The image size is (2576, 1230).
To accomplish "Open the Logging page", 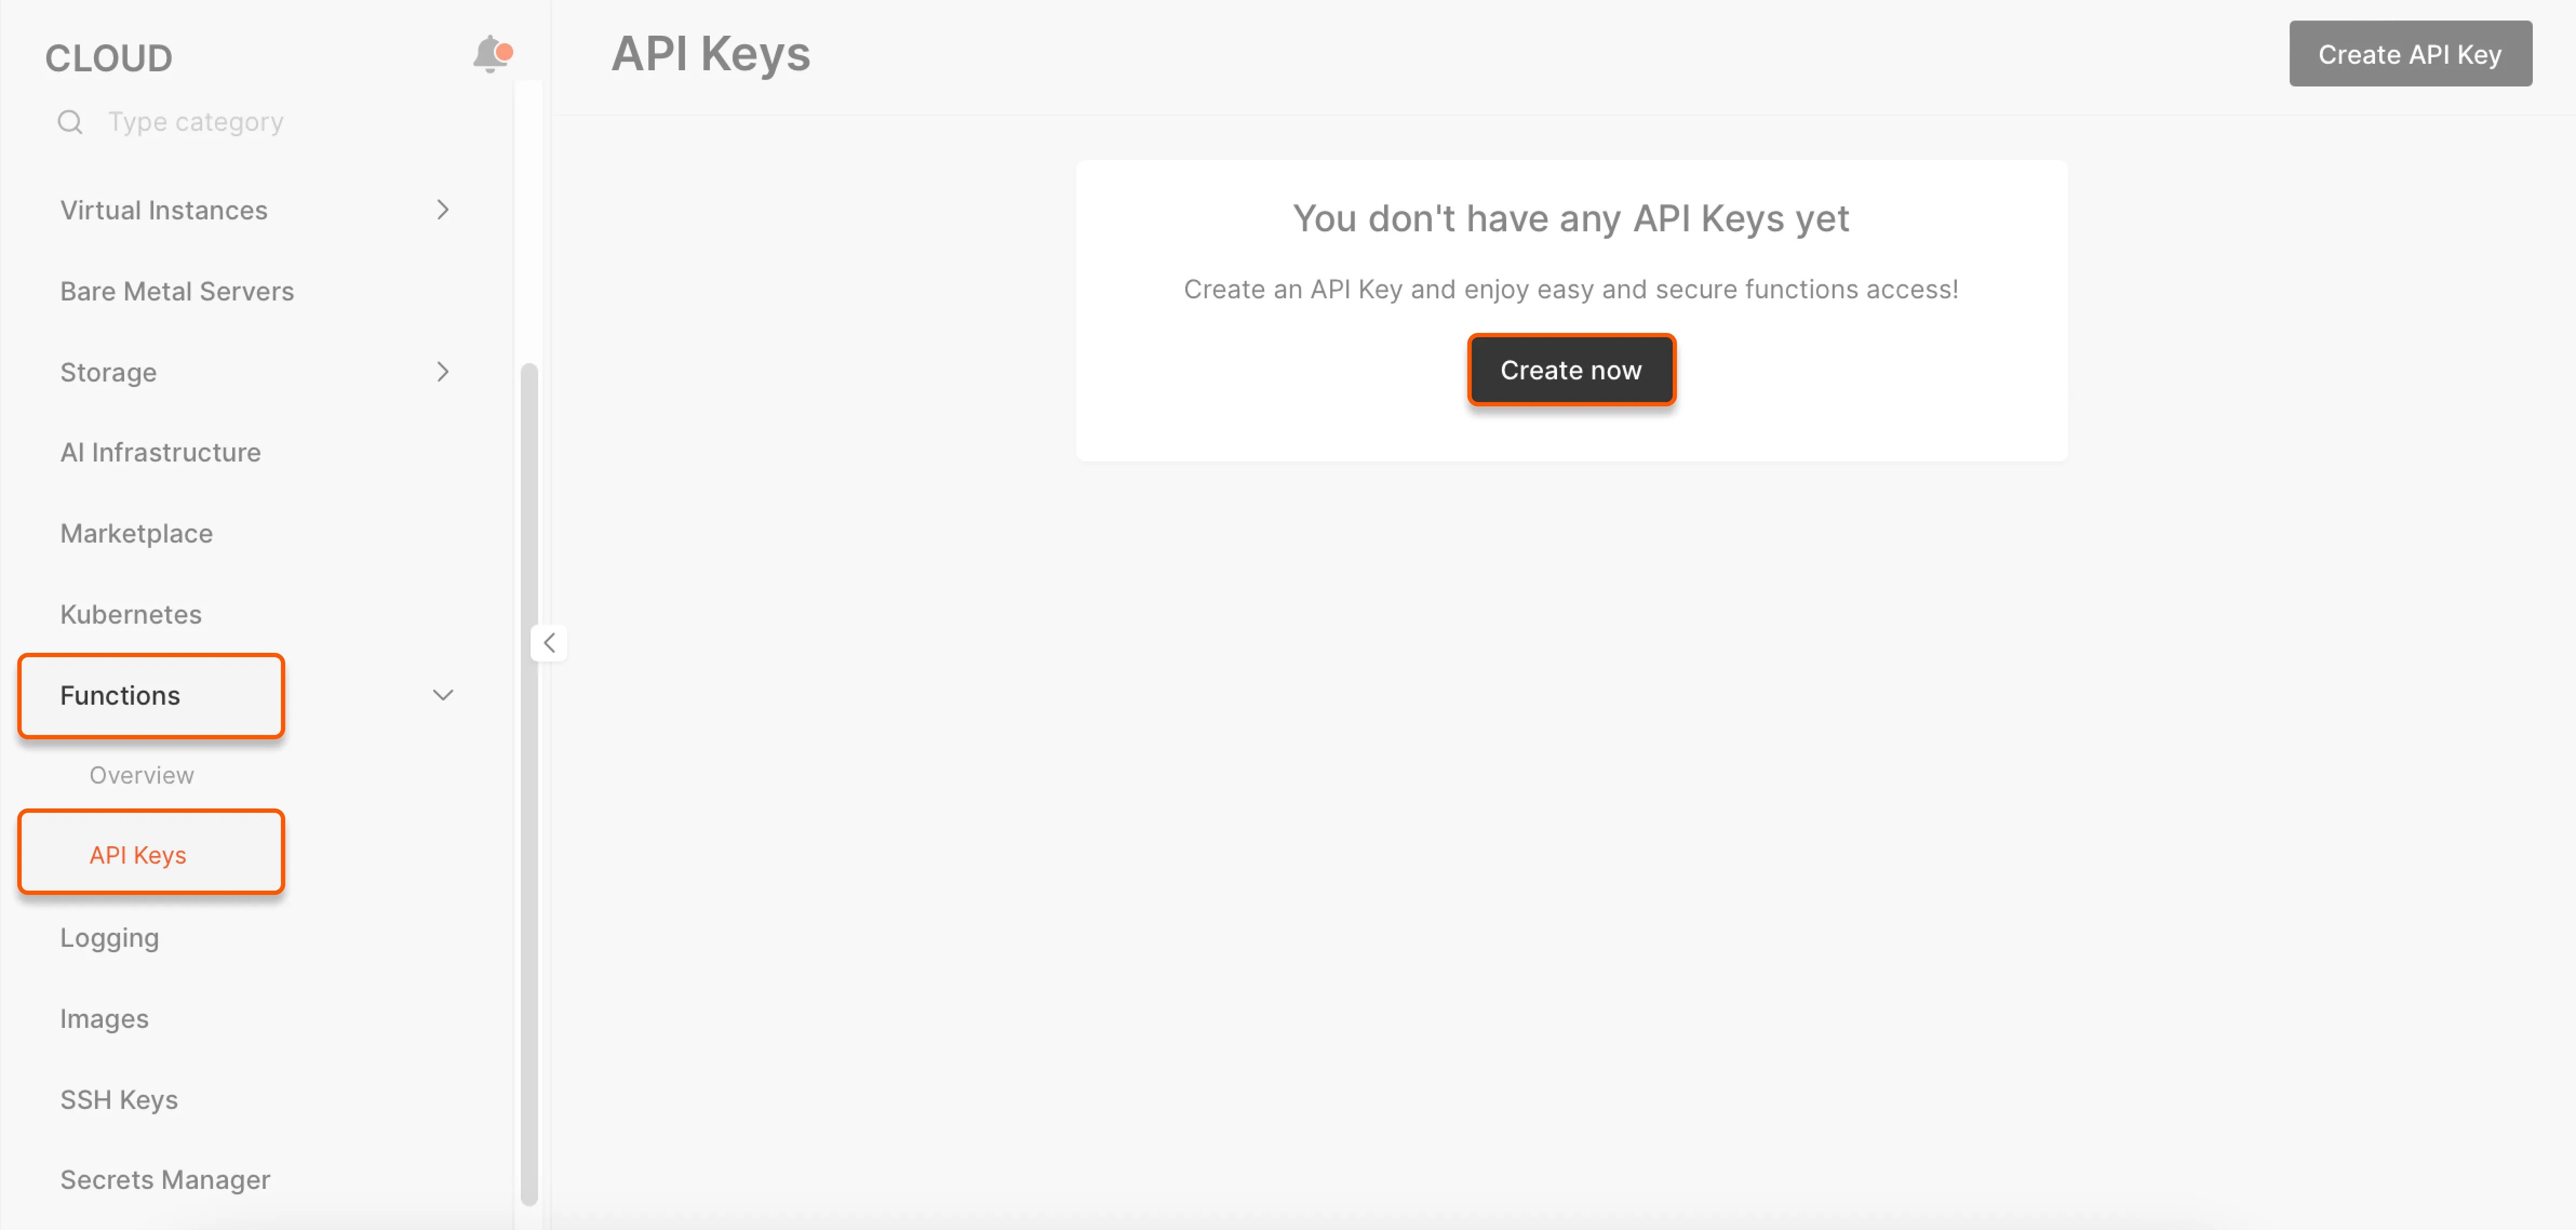I will (x=109, y=937).
